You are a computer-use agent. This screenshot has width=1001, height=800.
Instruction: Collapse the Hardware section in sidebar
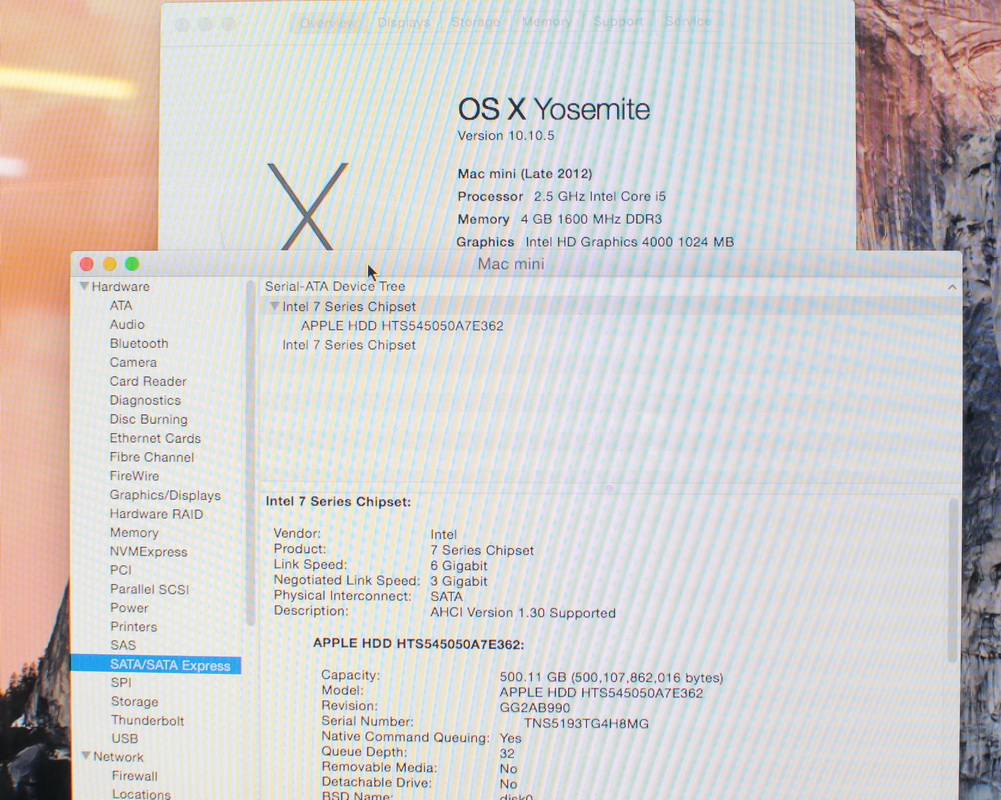[84, 286]
